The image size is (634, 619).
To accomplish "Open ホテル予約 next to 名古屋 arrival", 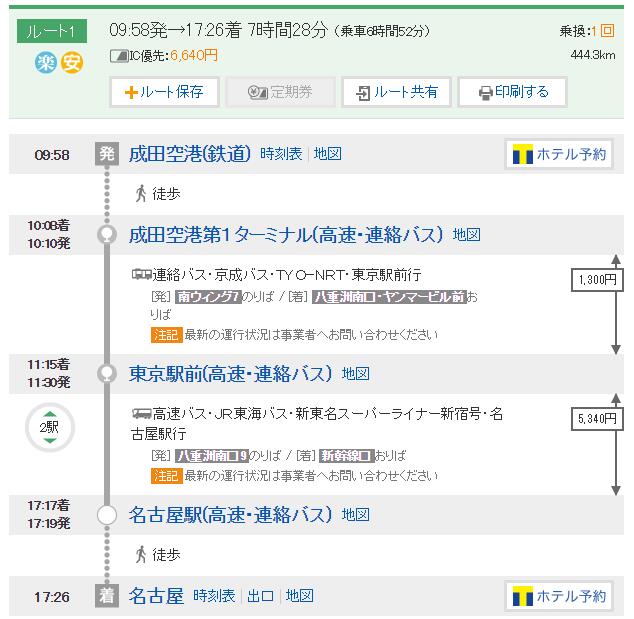I will [559, 596].
